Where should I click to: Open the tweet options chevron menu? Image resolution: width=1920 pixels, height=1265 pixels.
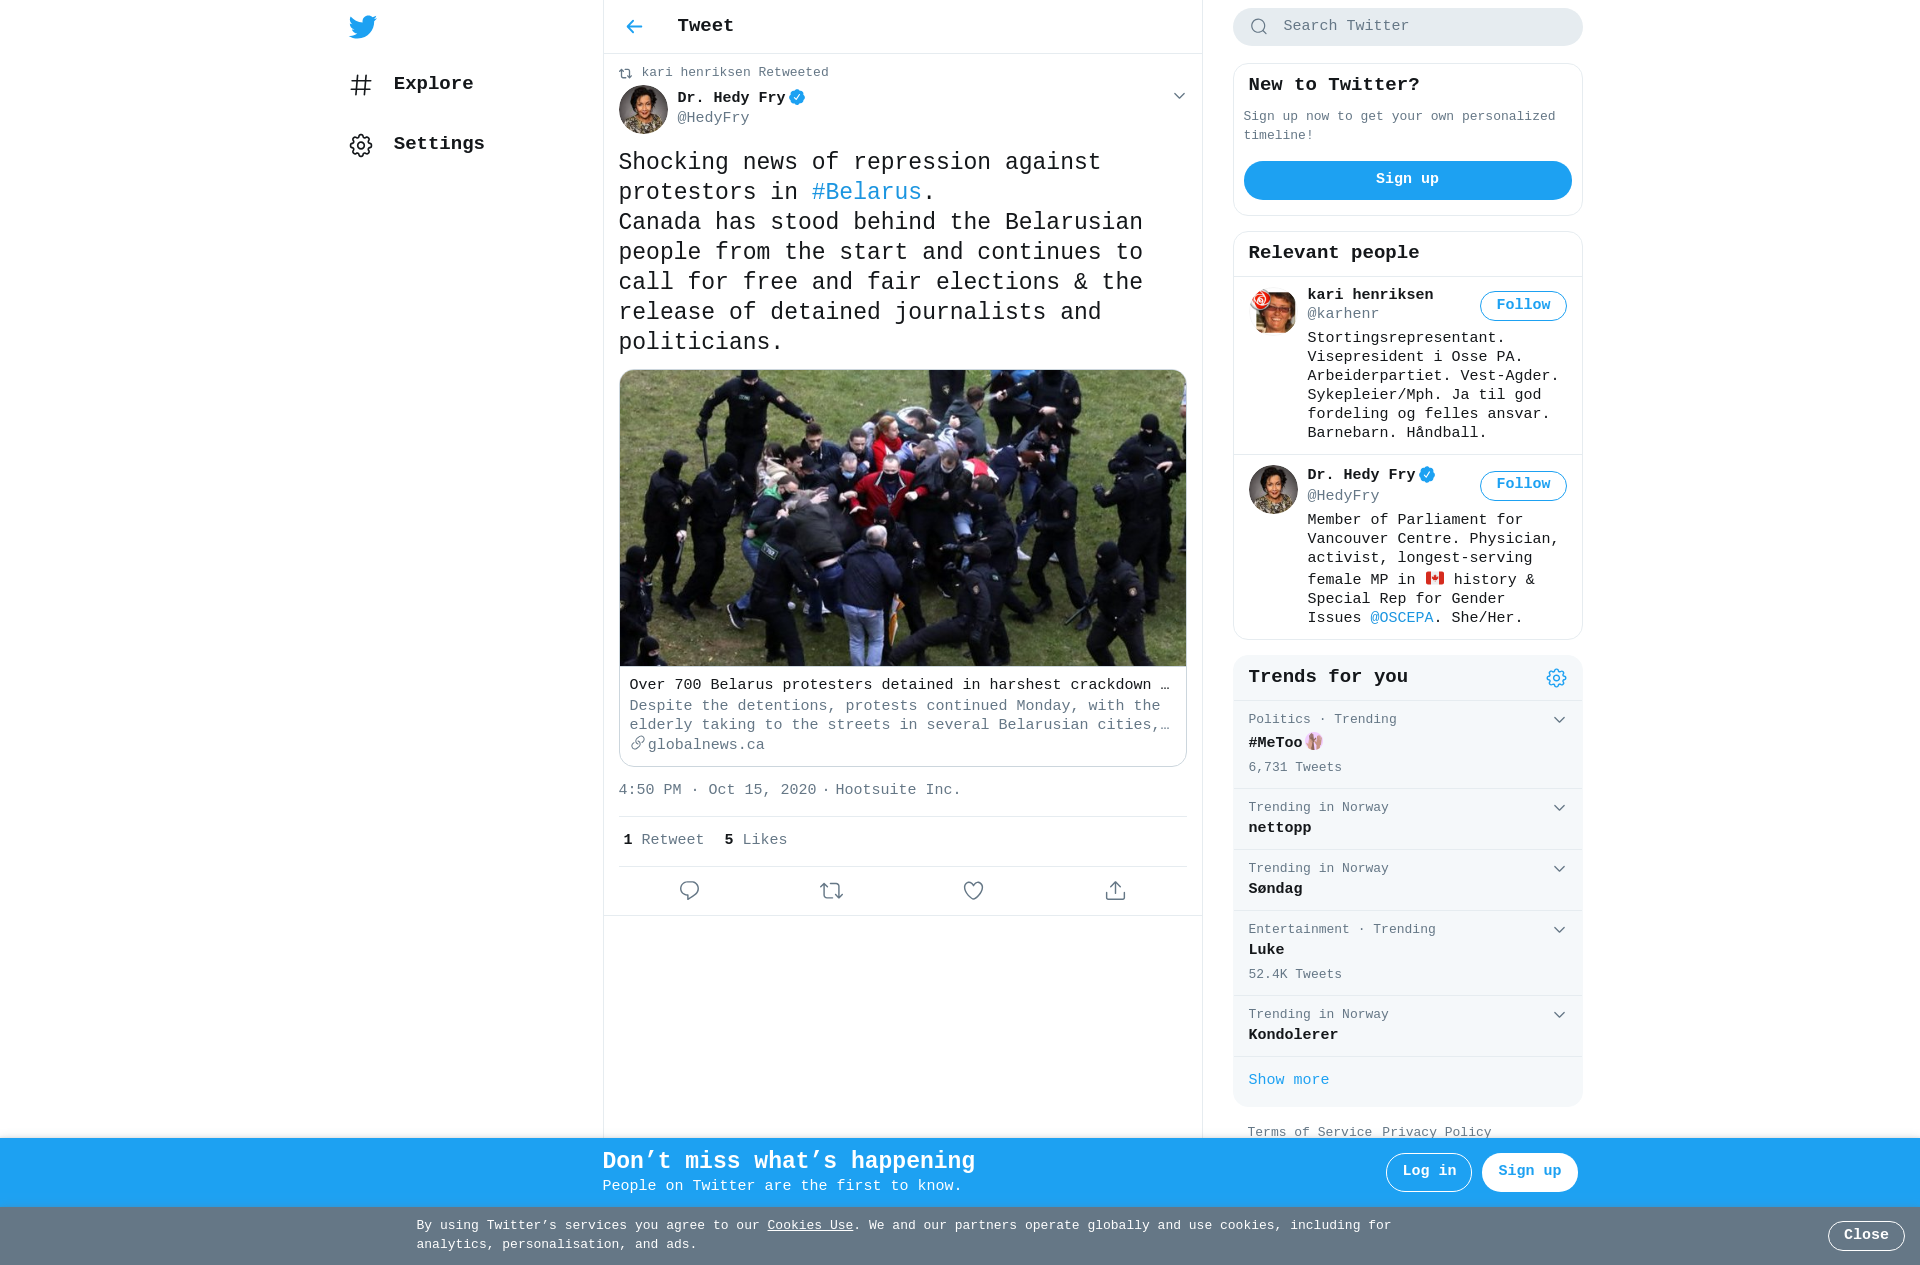tap(1179, 96)
